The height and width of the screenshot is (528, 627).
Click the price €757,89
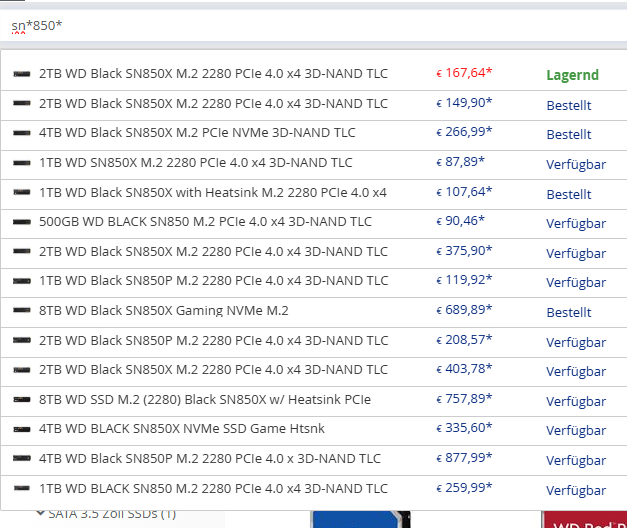(x=464, y=398)
